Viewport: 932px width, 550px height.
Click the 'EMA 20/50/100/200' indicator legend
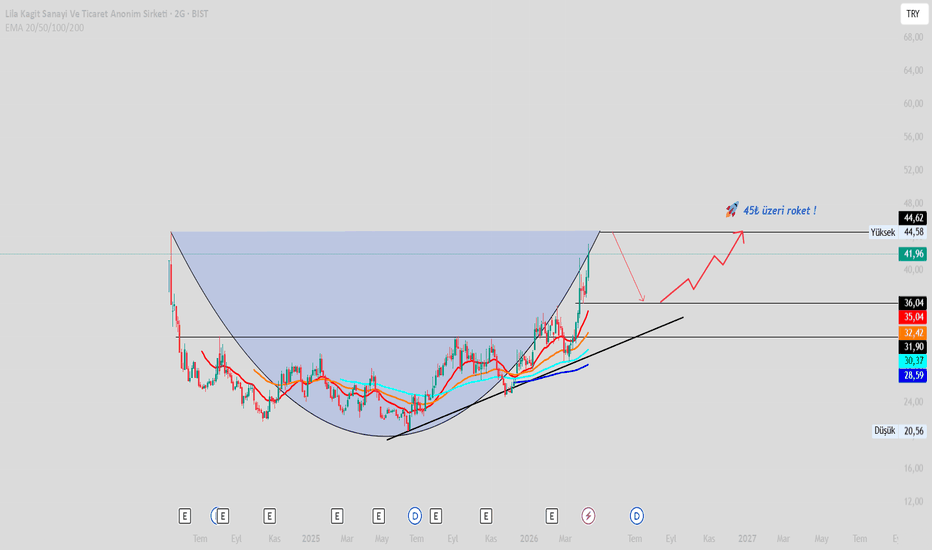[x=45, y=28]
